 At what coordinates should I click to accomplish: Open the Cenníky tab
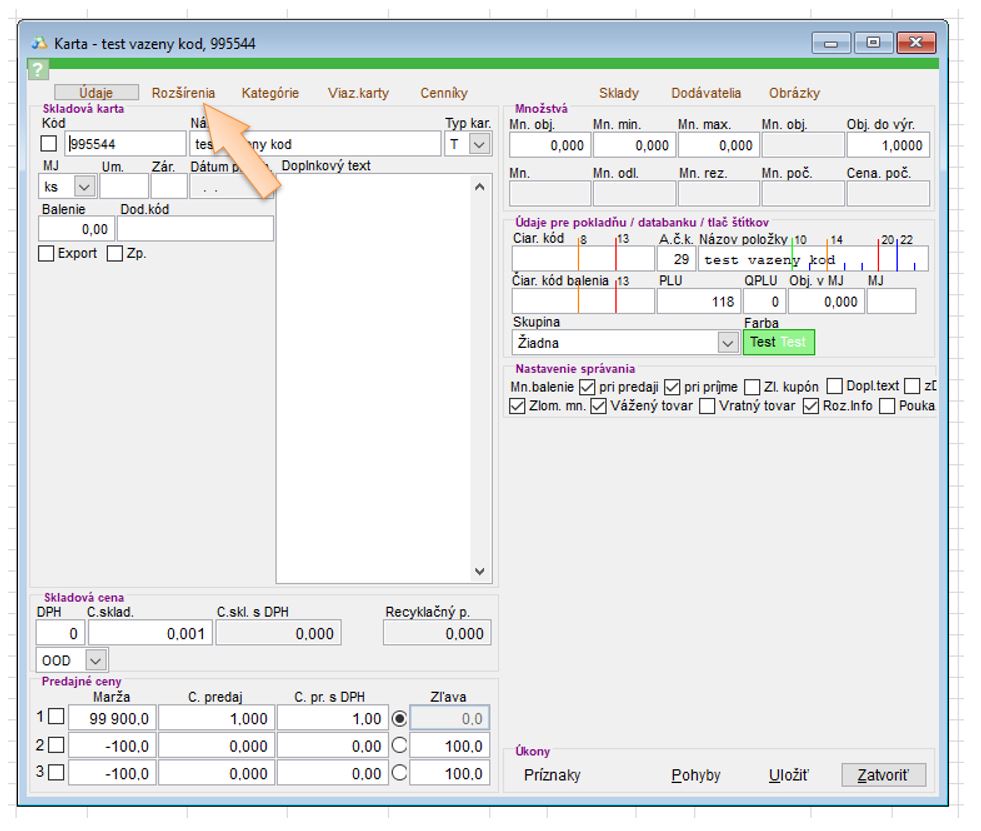[x=443, y=93]
